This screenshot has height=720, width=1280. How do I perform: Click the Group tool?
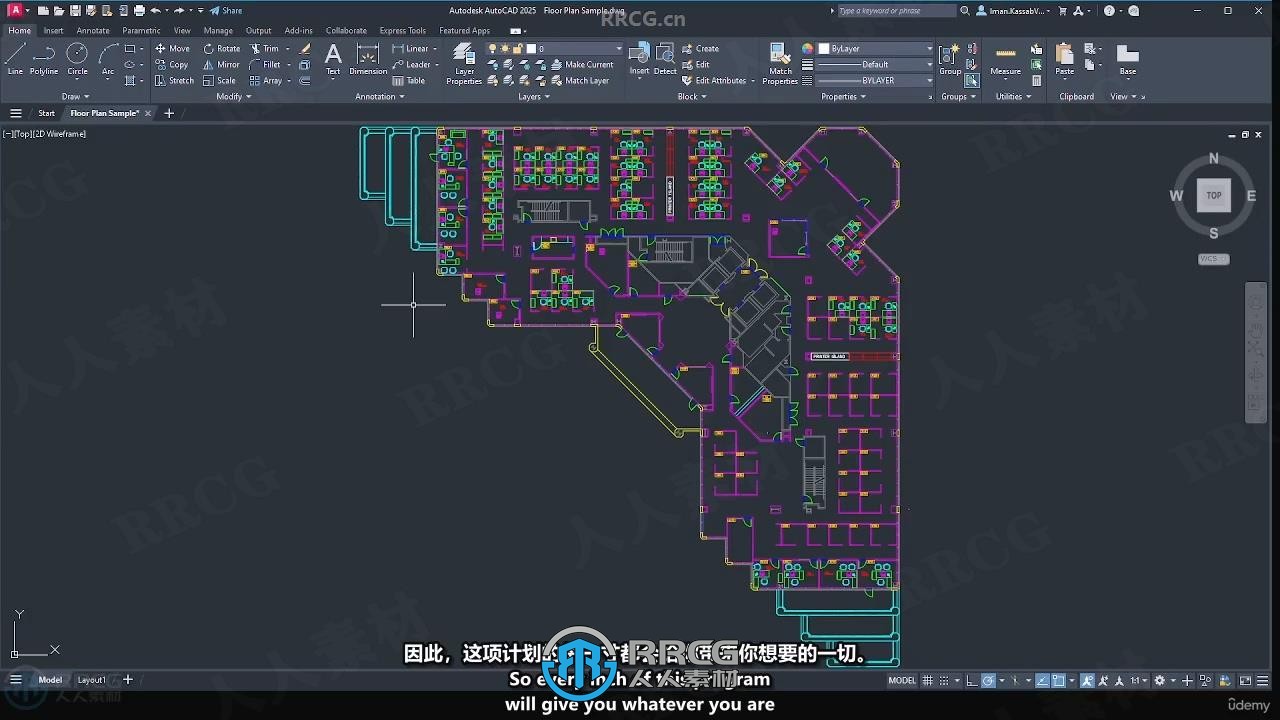950,59
